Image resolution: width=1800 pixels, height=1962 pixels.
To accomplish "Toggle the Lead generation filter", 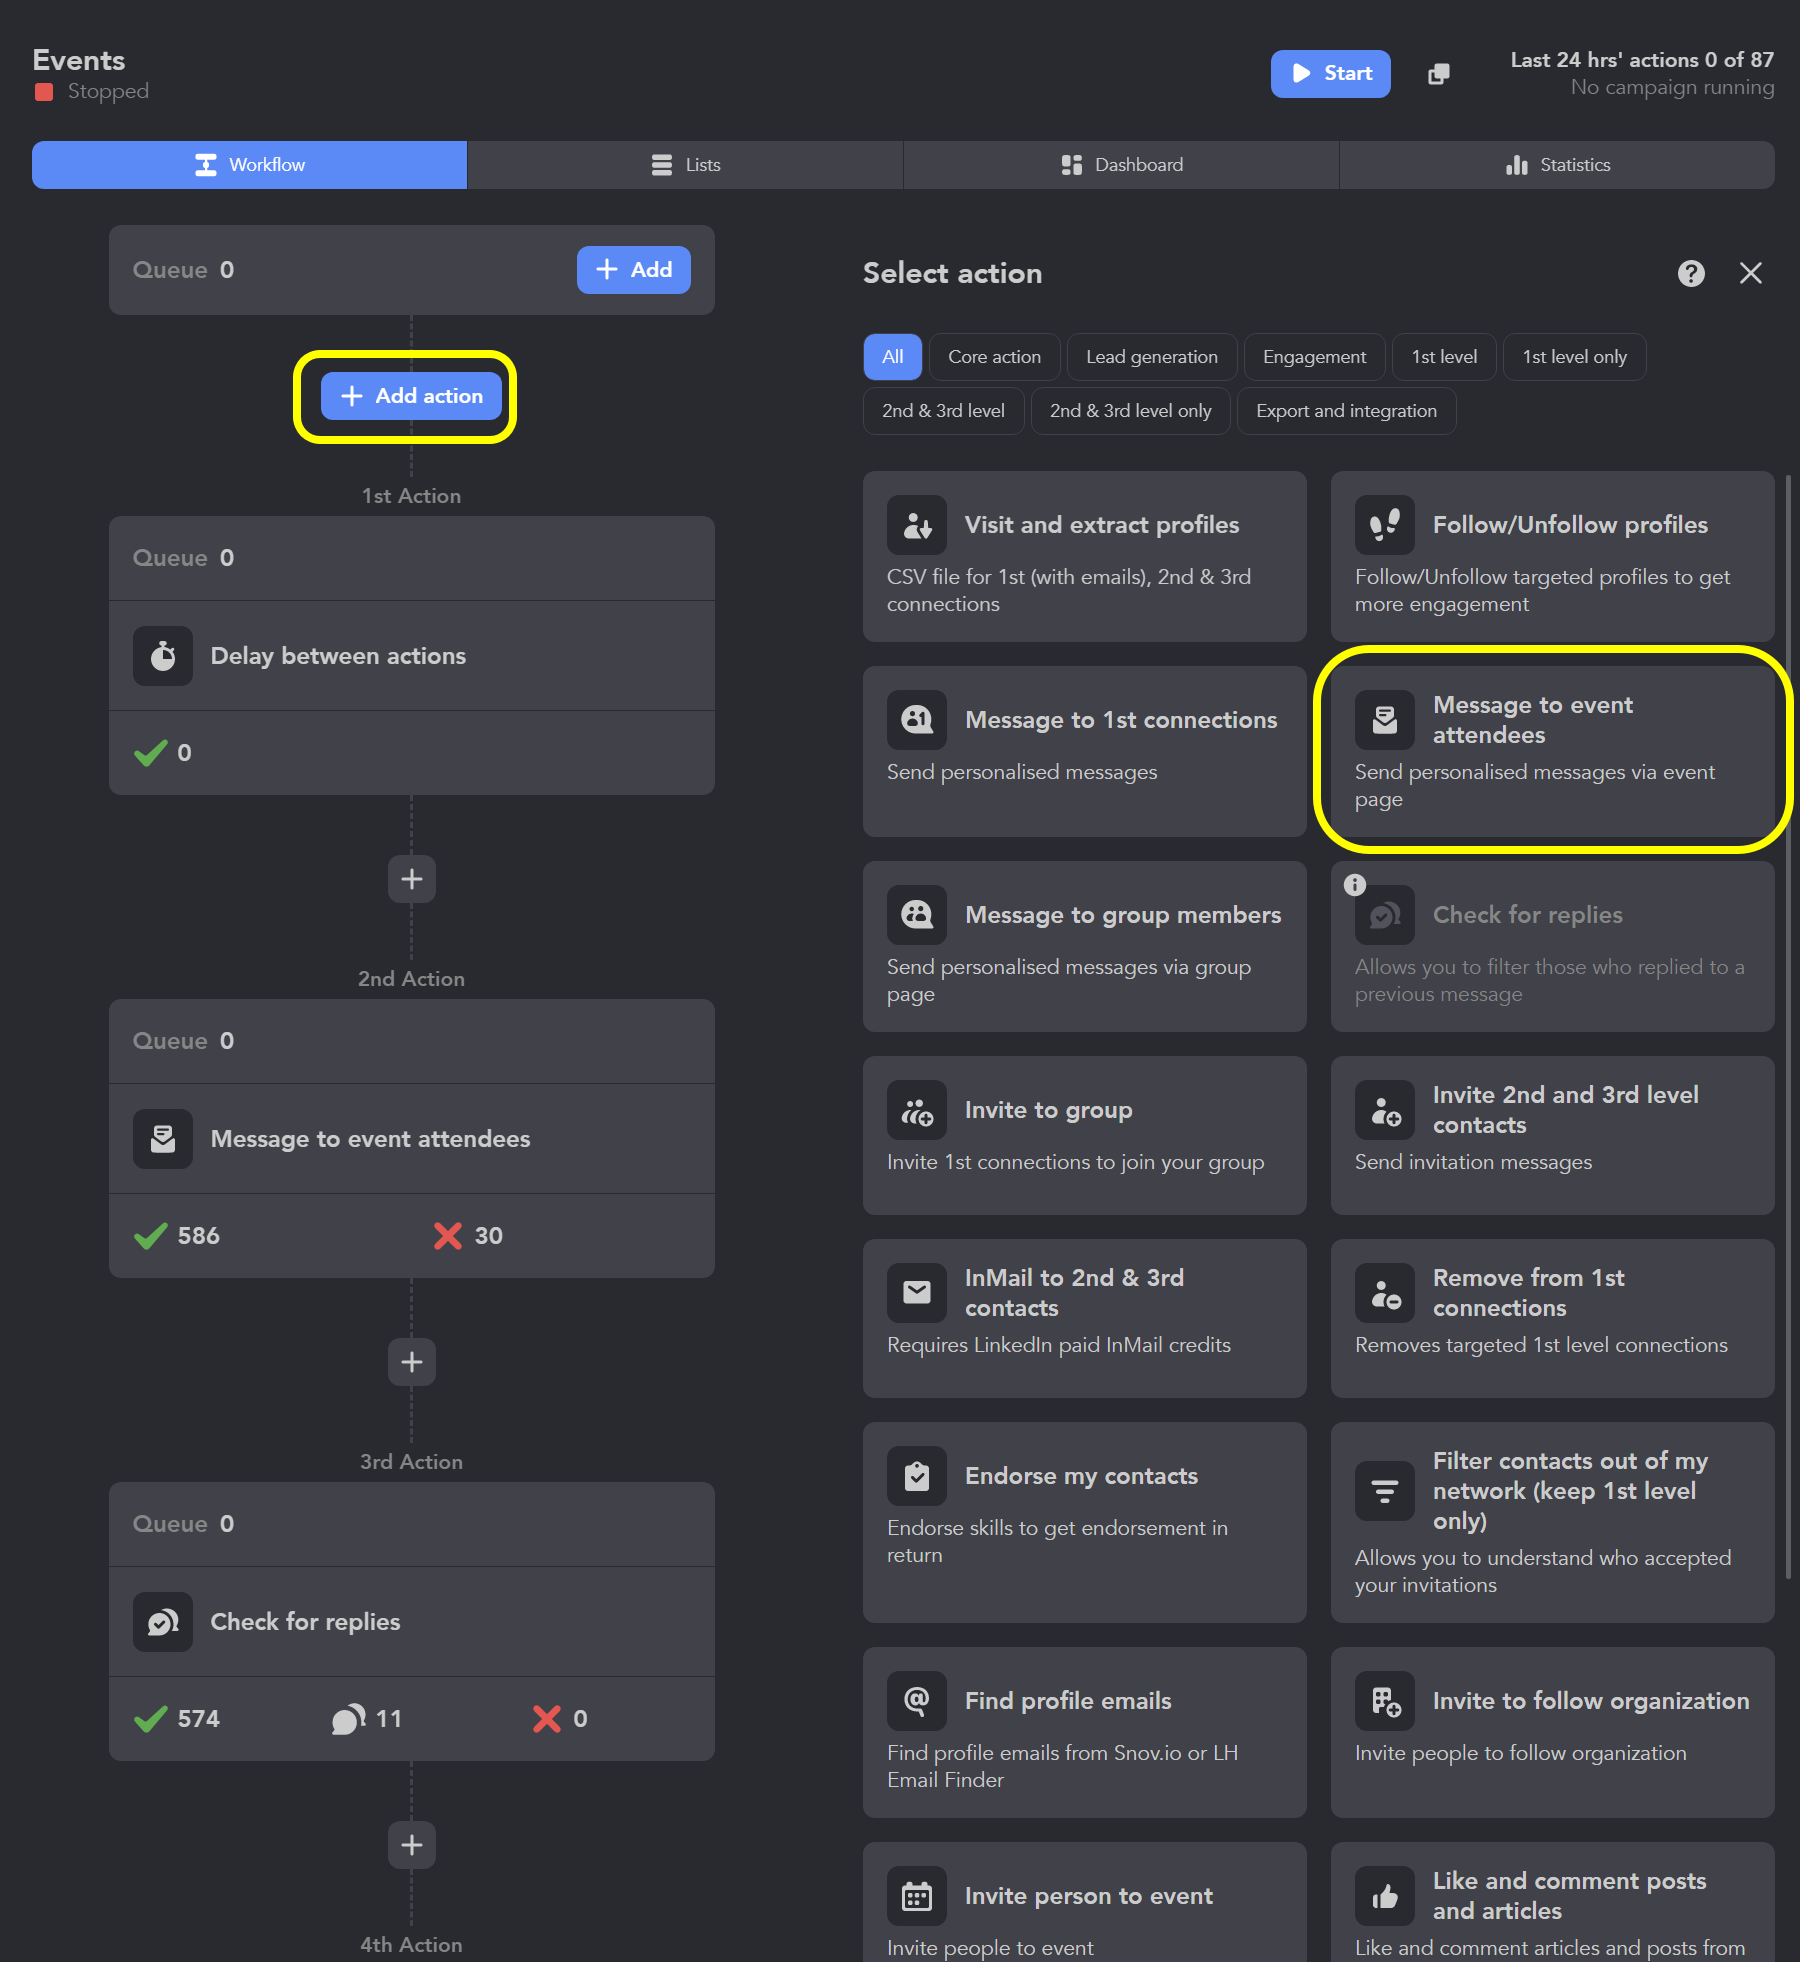I will 1151,356.
